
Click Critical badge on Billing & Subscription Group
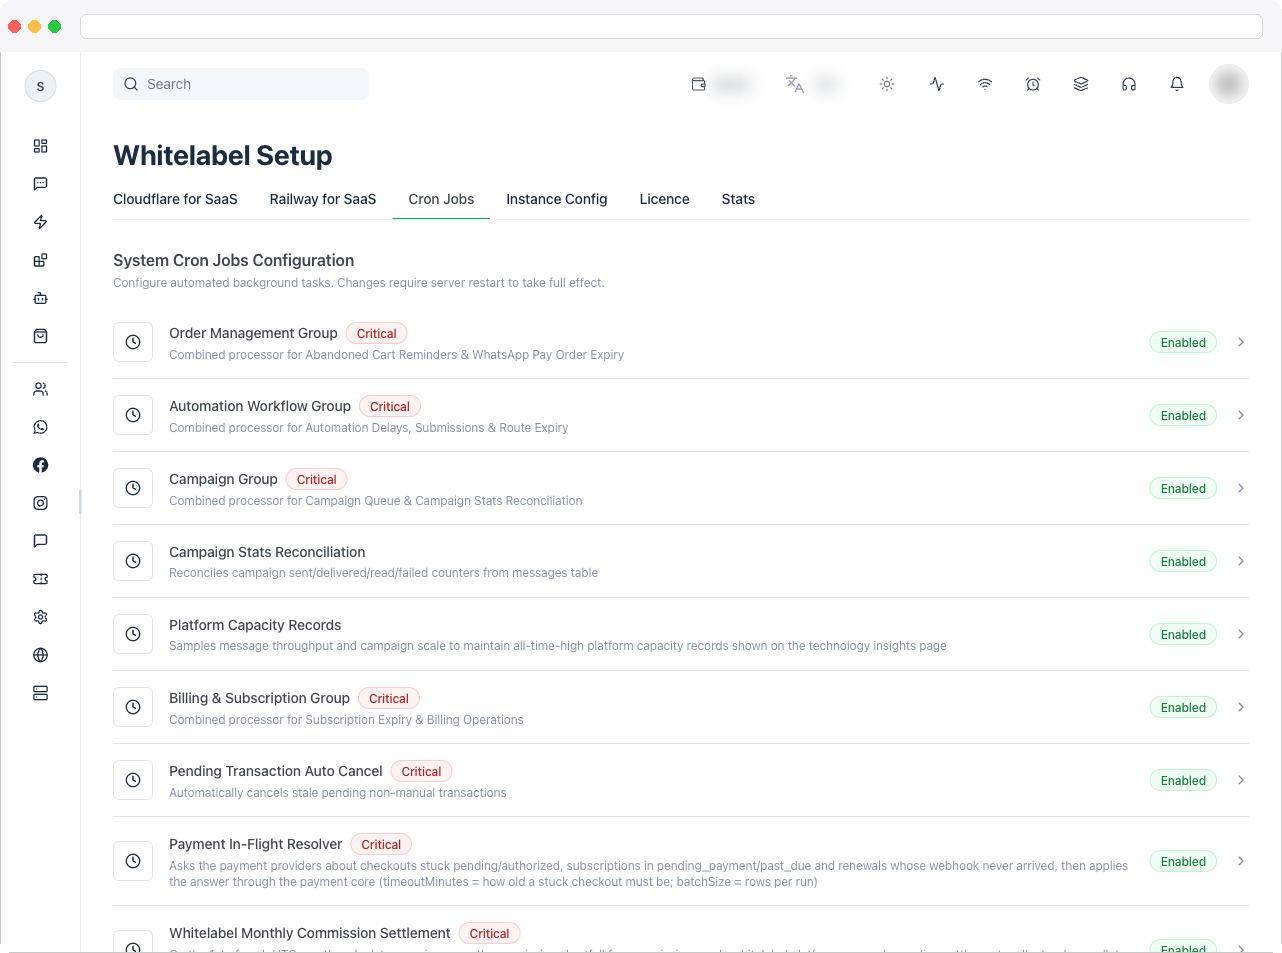[389, 698]
